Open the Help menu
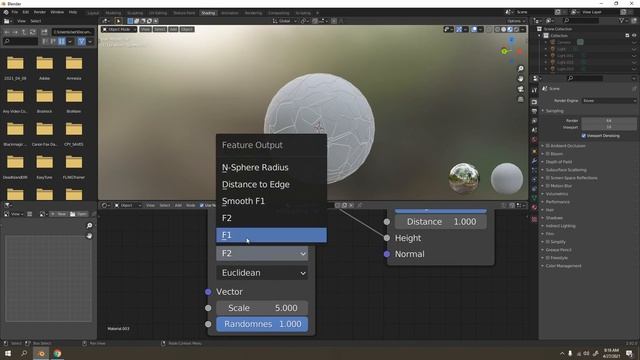 pos(73,12)
